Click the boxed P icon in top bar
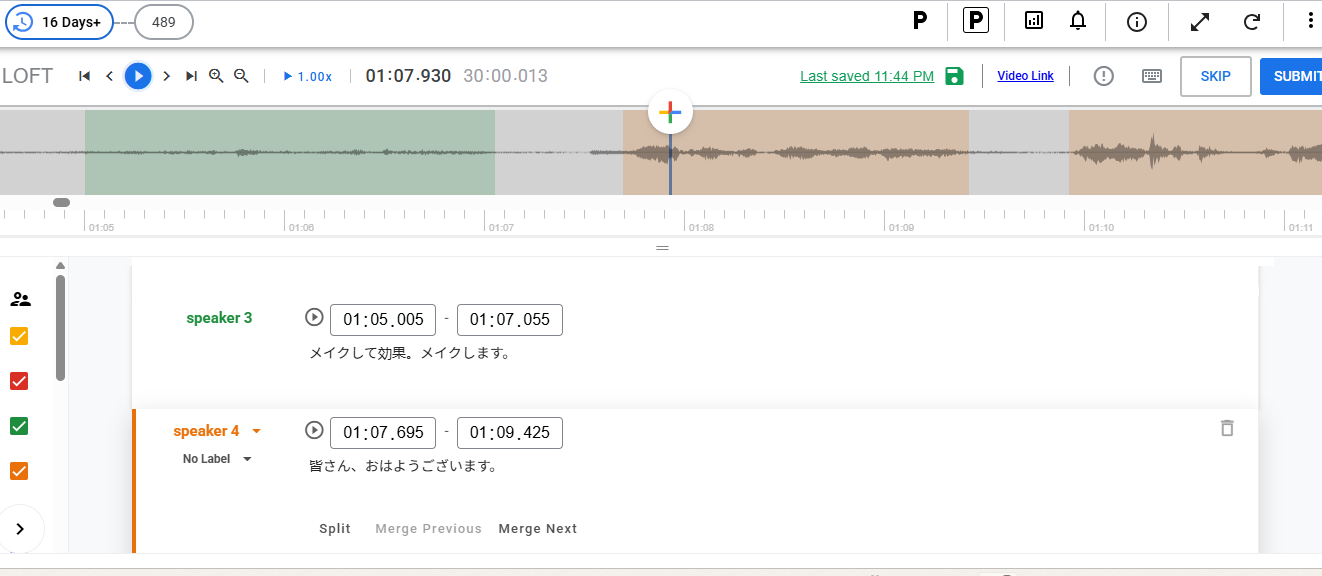This screenshot has width=1322, height=576. click(x=976, y=20)
